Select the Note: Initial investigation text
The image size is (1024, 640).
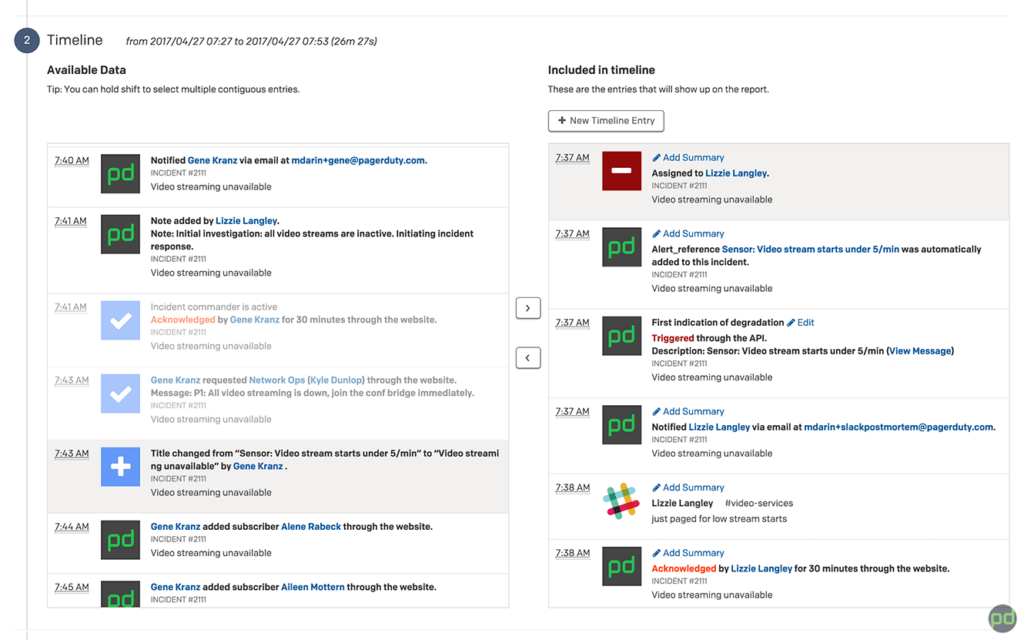tap(312, 240)
